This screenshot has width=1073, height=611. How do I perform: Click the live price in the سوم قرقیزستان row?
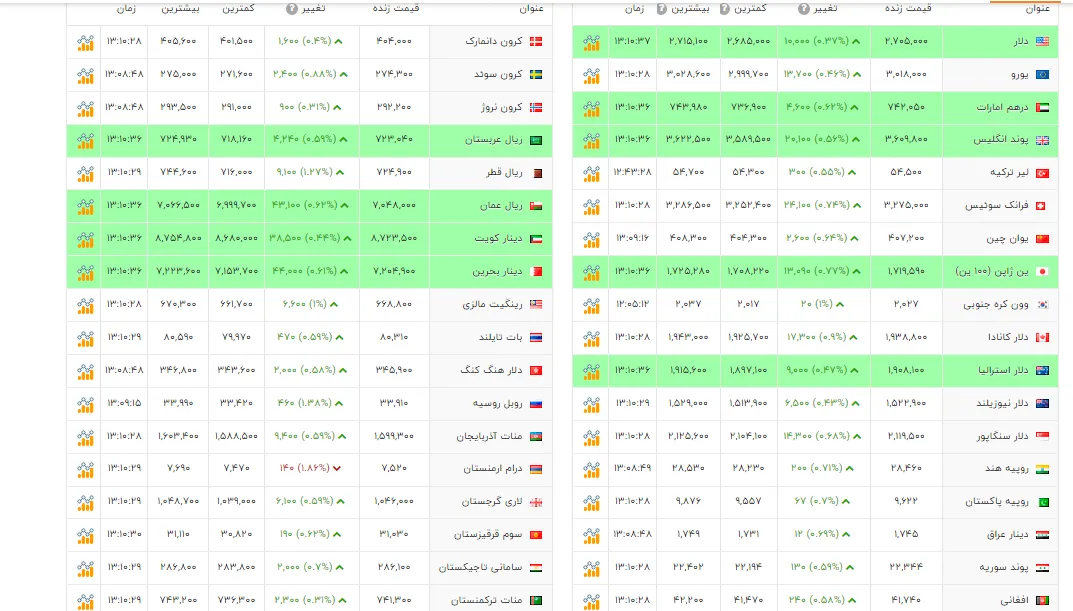pos(394,534)
